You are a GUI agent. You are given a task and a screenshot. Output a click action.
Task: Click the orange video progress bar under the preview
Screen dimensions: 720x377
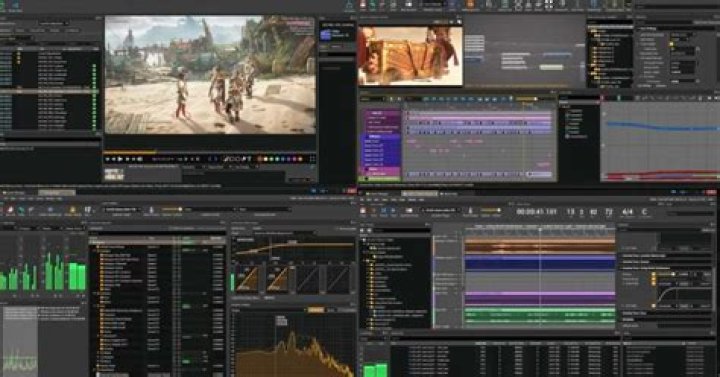129,152
